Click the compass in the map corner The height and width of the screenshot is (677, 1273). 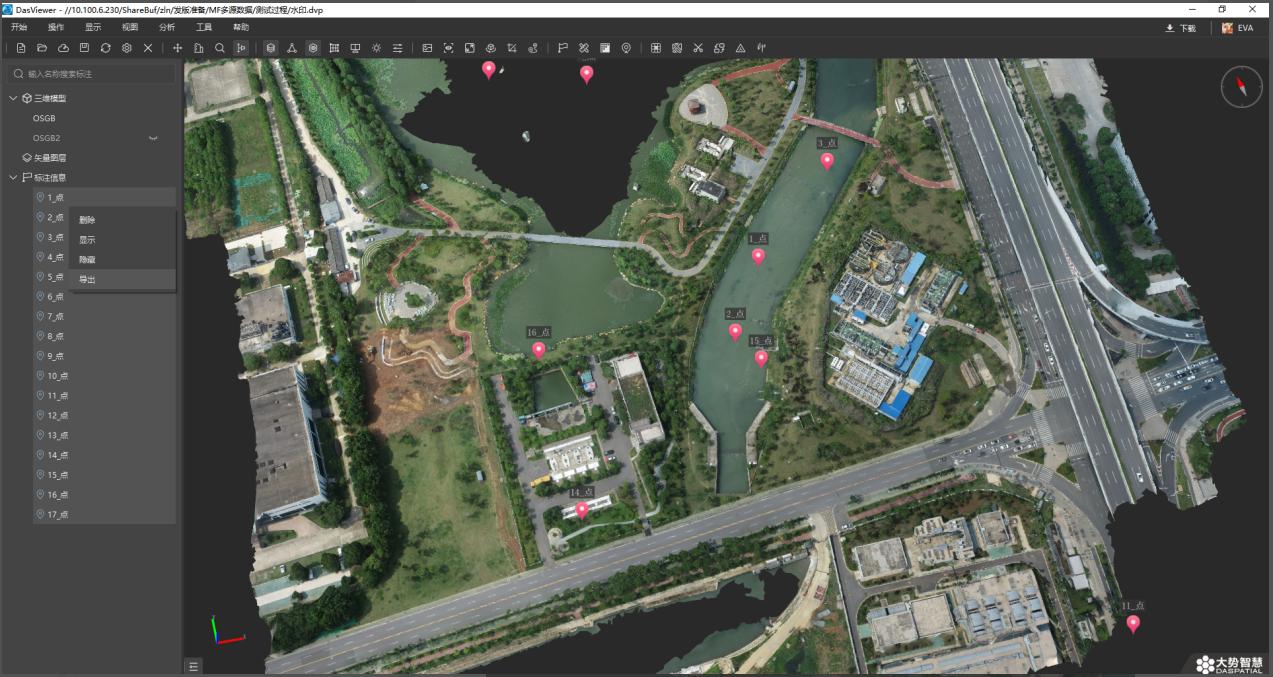point(1242,87)
